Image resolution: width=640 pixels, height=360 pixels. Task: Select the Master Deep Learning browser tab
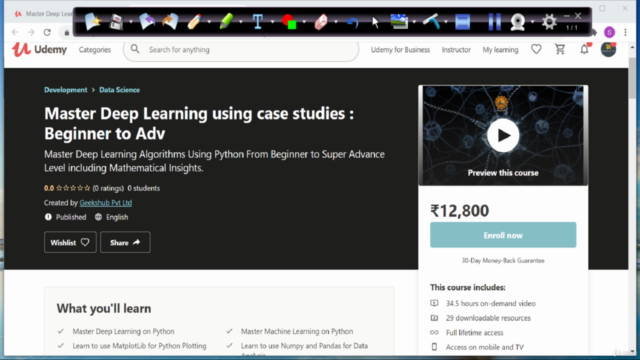[x=43, y=13]
